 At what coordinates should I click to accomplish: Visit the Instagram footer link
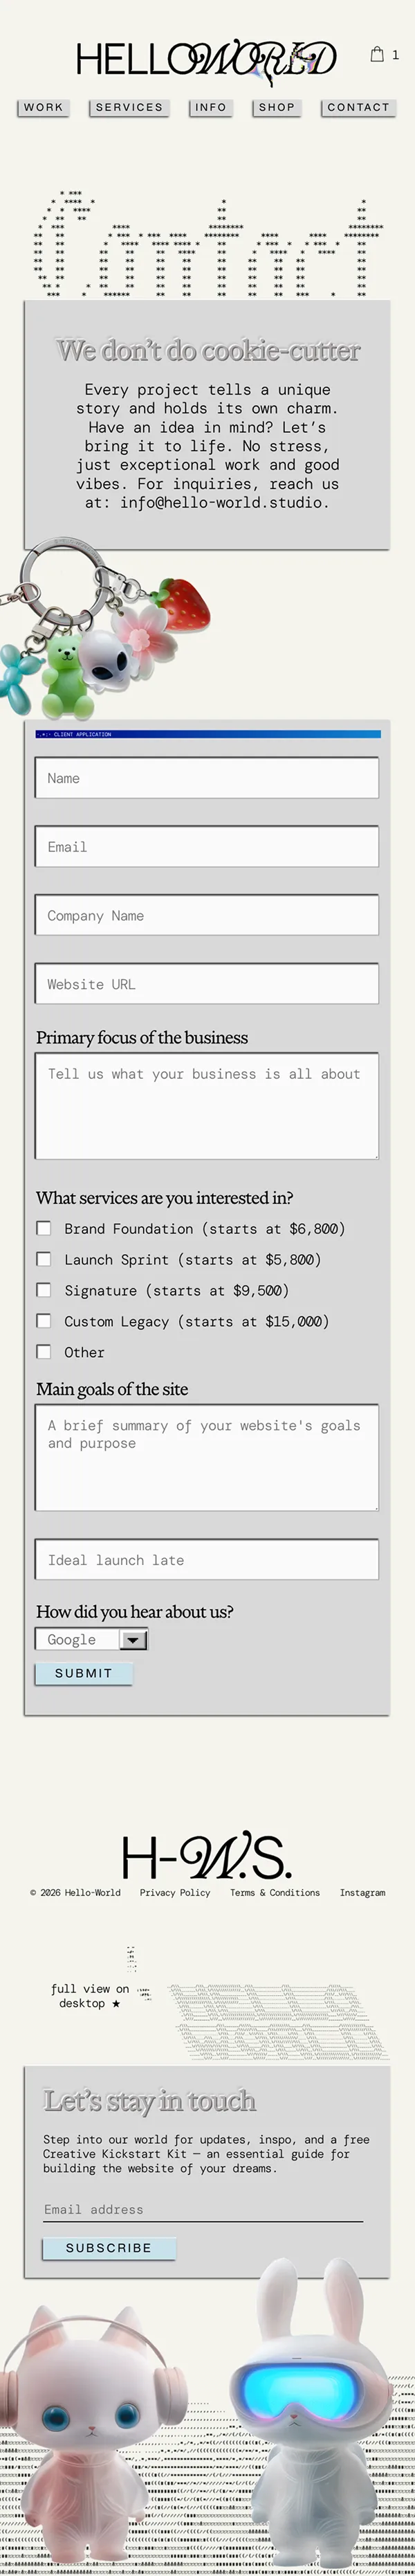click(362, 1893)
